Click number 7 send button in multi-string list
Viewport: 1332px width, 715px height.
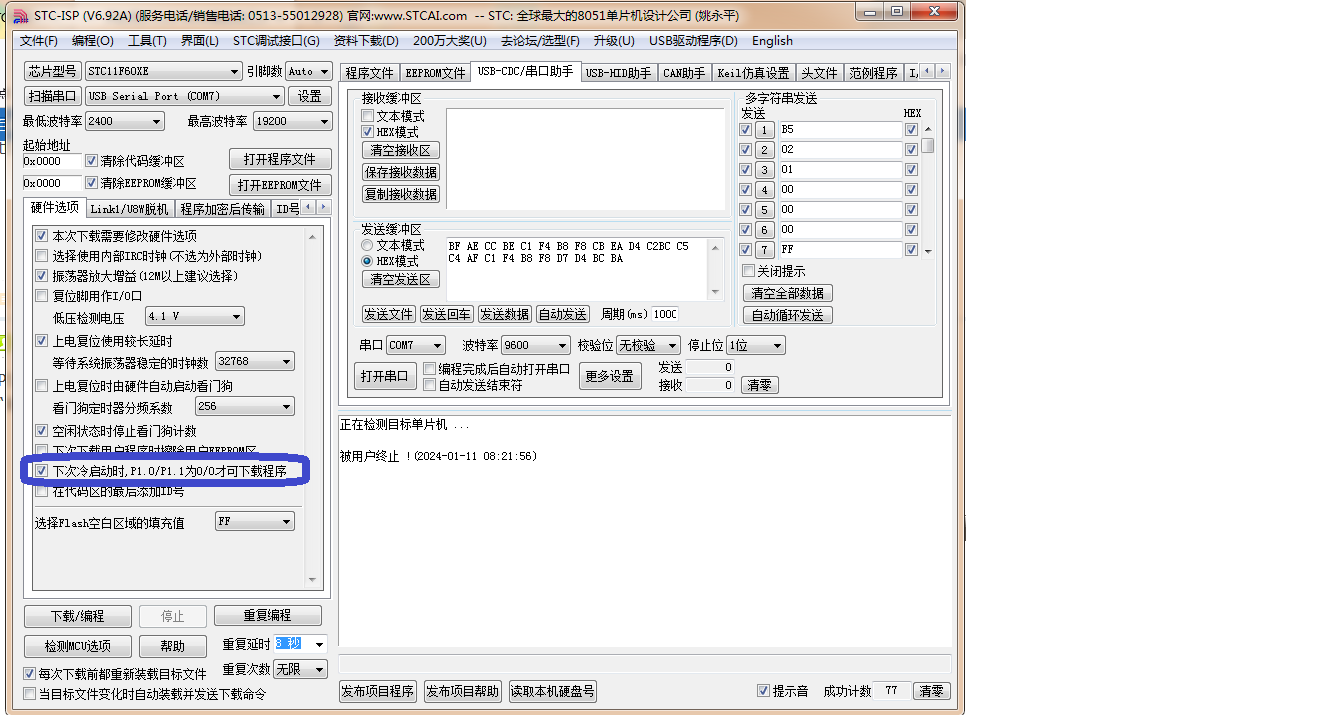[765, 250]
